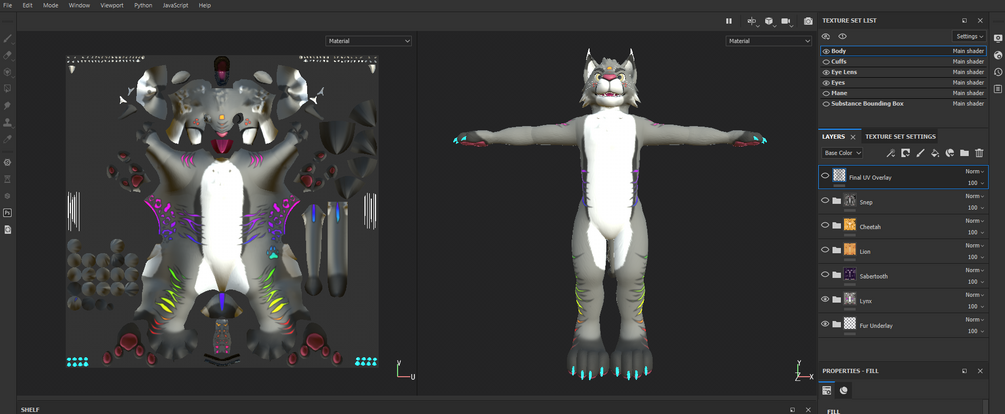Open the camera projection options
The height and width of the screenshot is (414, 1005).
tap(786, 21)
